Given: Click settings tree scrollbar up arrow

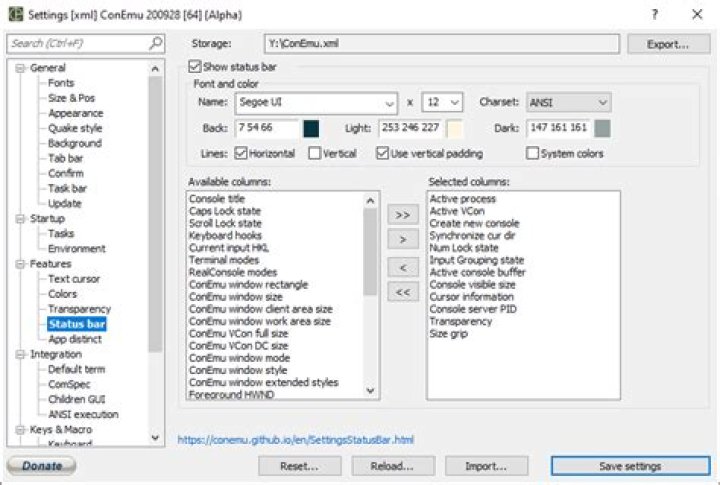Looking at the screenshot, I should click(x=155, y=69).
